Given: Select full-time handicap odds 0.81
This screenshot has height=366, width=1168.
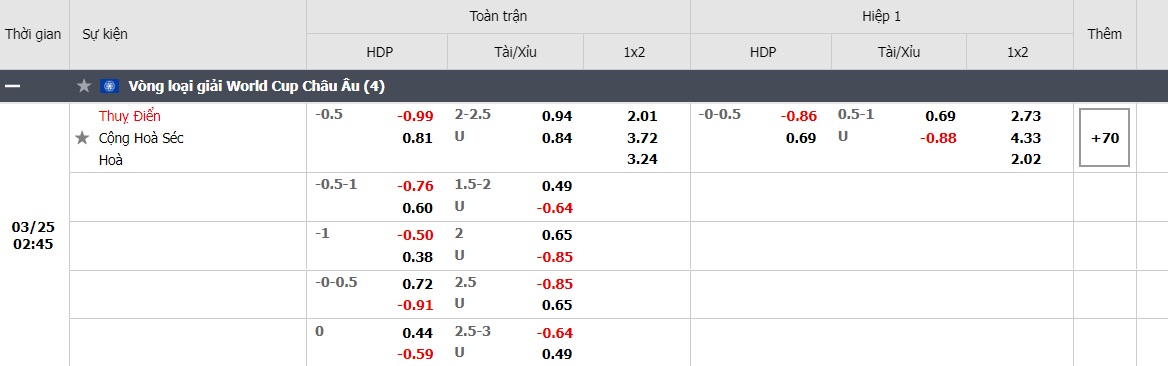Looking at the screenshot, I should pos(418,138).
